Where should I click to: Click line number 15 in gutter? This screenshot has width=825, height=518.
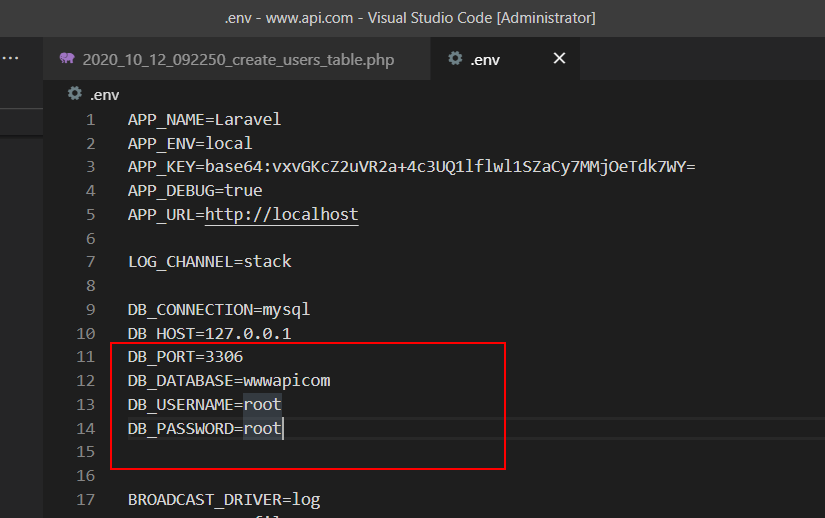(x=86, y=452)
